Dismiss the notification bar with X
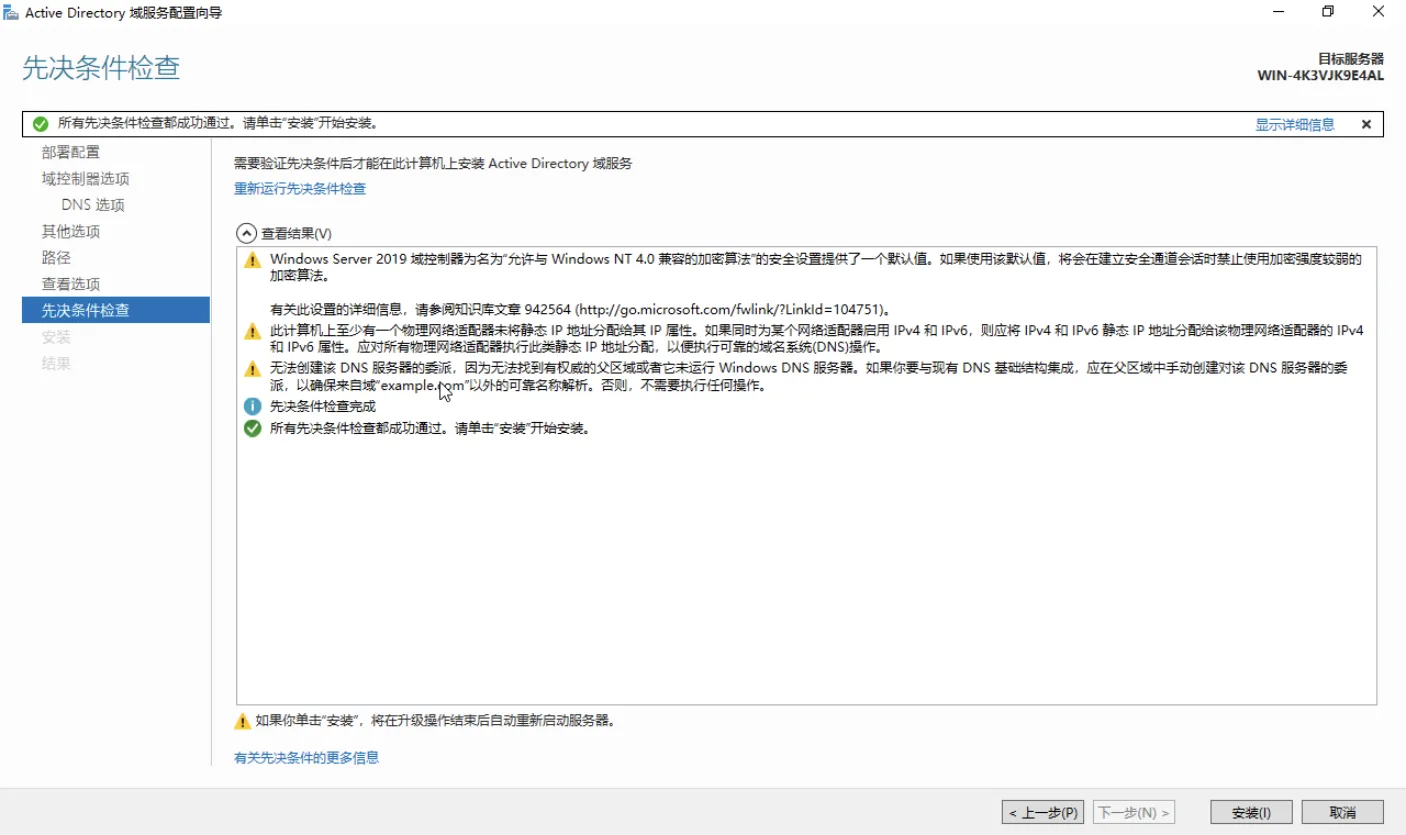 [x=1366, y=124]
